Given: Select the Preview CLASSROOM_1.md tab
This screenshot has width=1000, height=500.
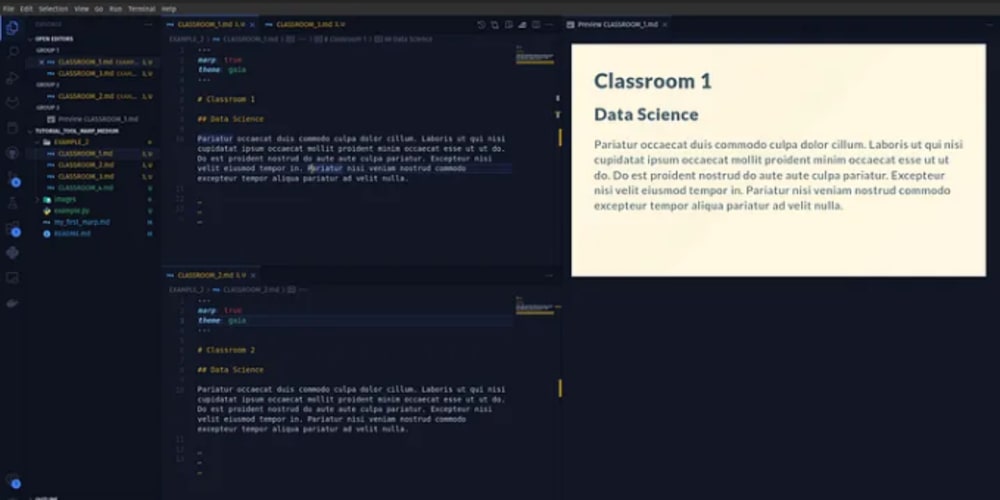Looking at the screenshot, I should pyautogui.click(x=617, y=25).
